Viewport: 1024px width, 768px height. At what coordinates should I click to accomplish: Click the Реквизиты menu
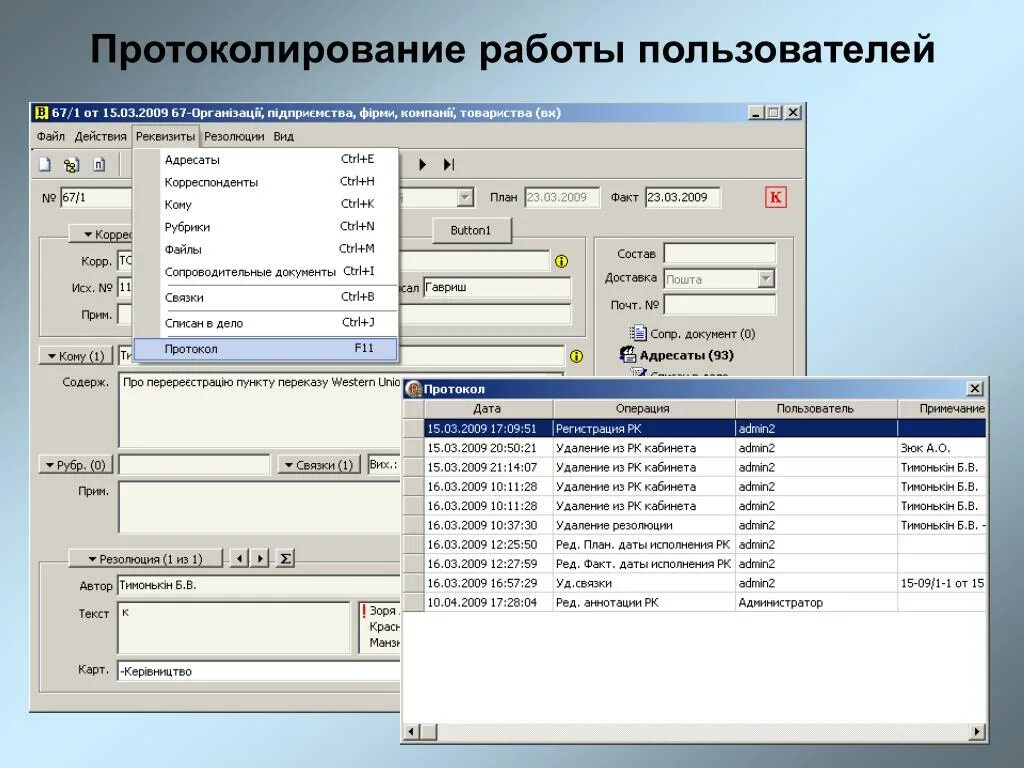(165, 136)
